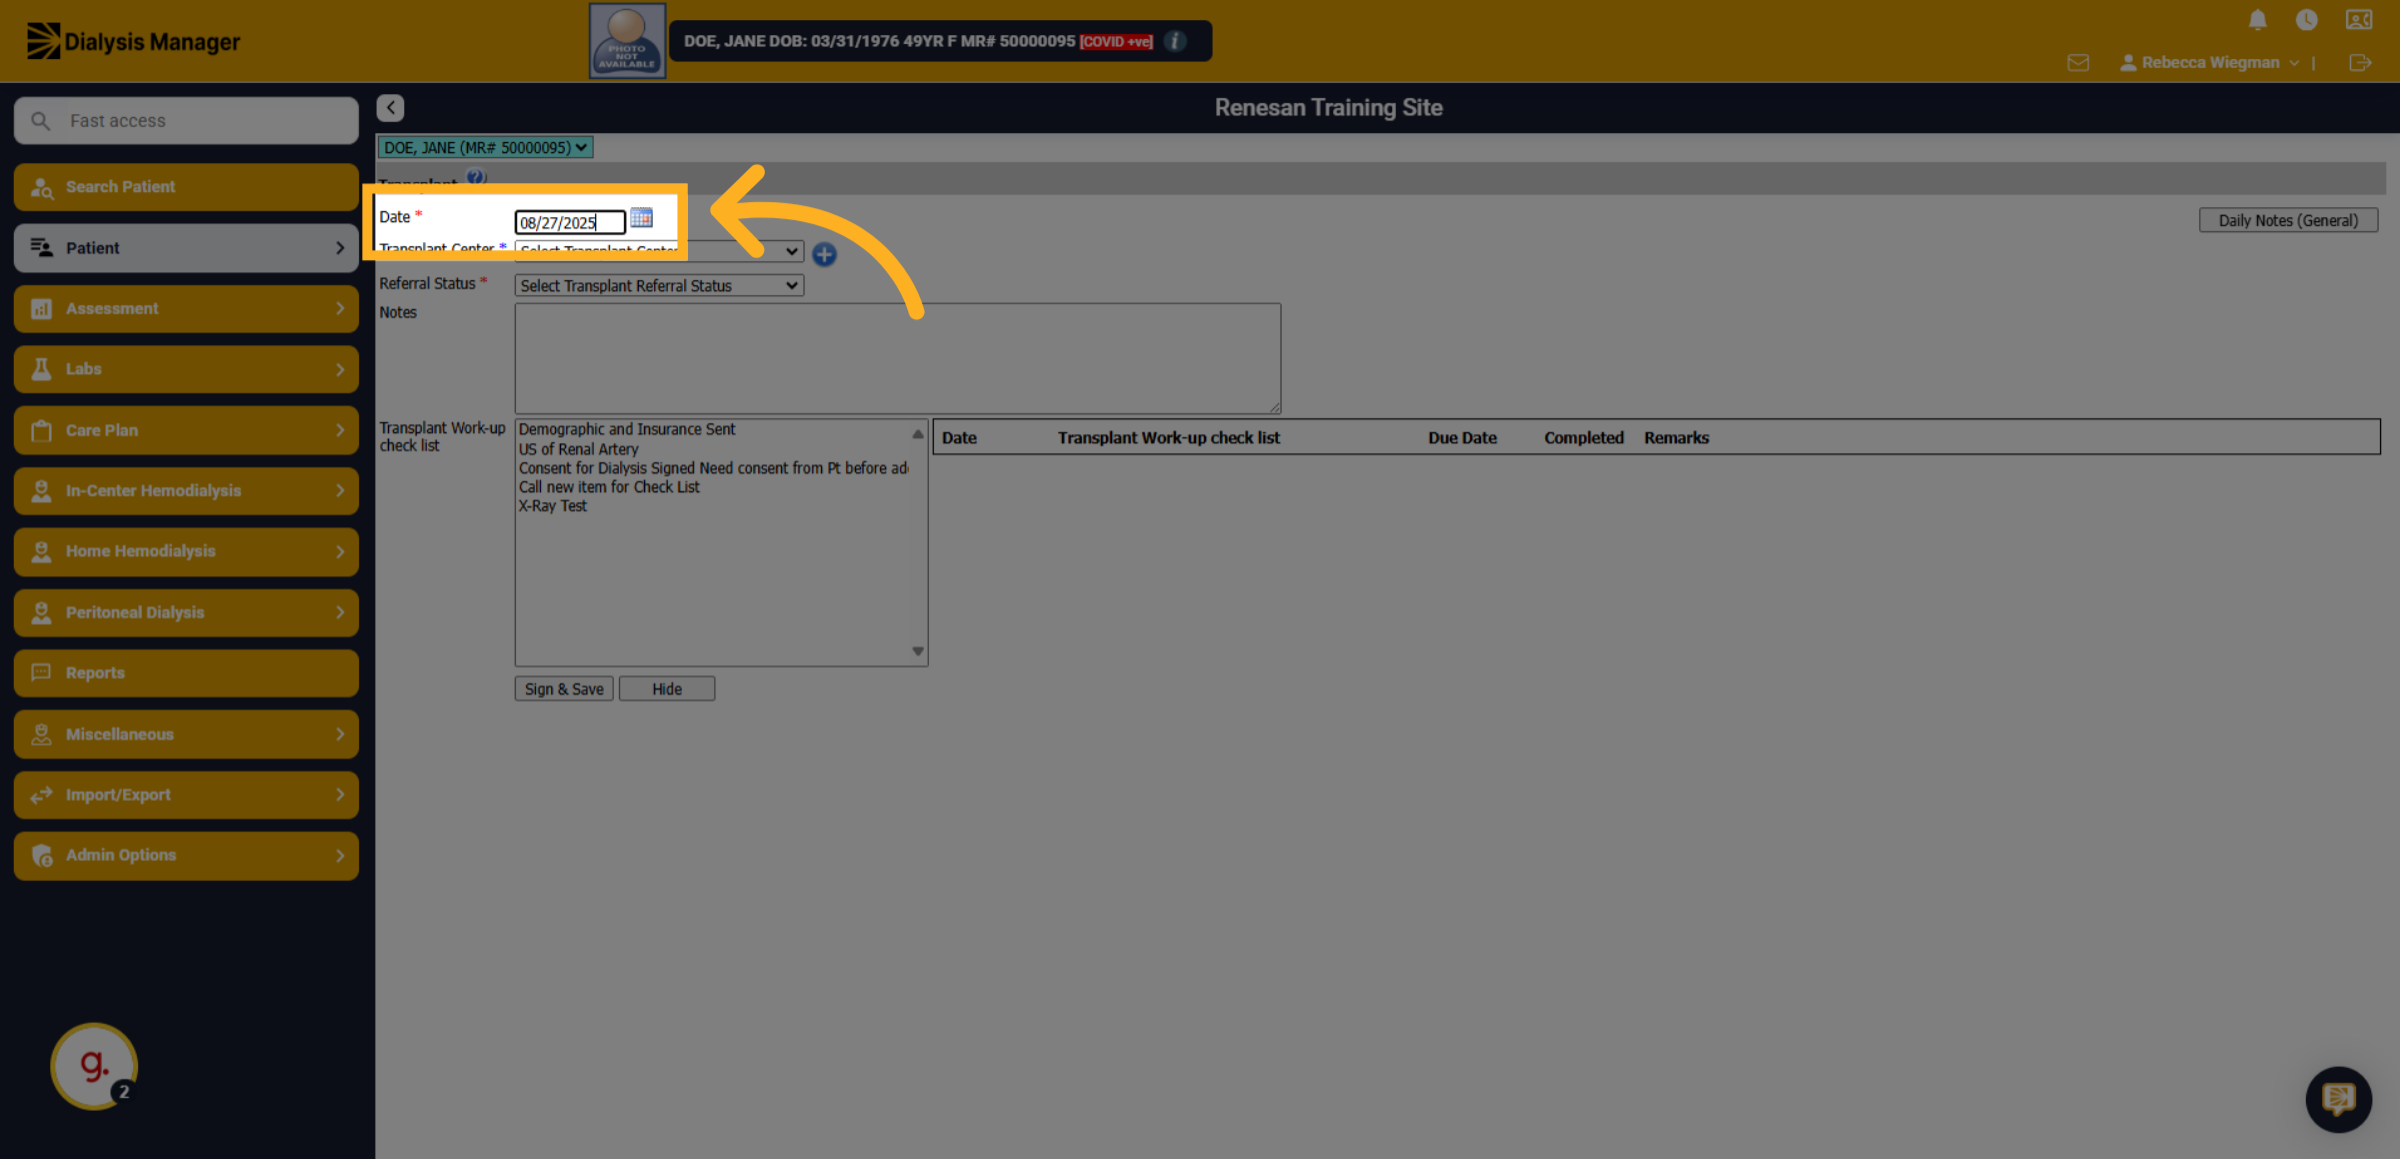The image size is (2400, 1159).
Task: Click inside the Notes text area
Action: (x=898, y=358)
